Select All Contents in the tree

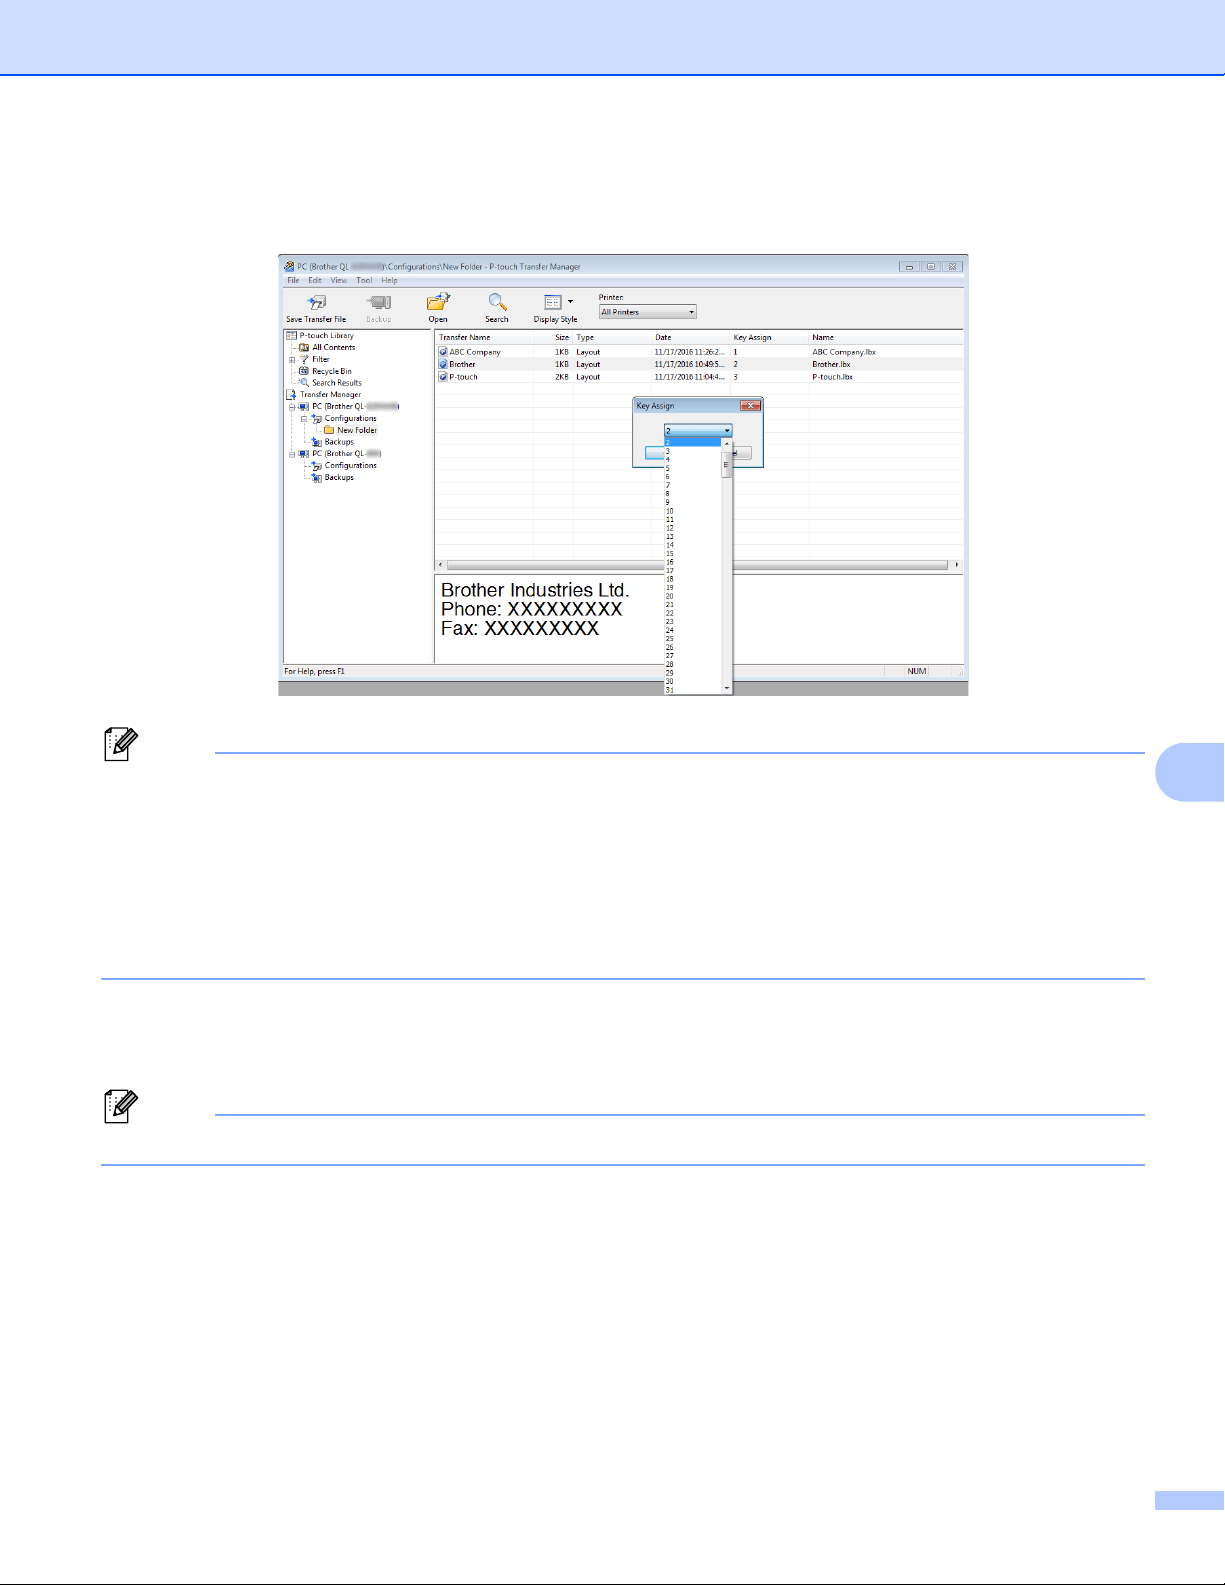333,348
